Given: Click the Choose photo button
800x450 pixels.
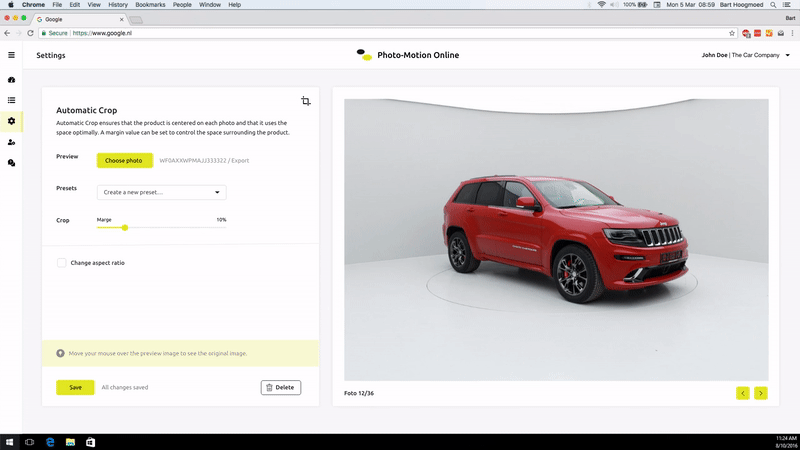Looking at the screenshot, I should coord(124,160).
